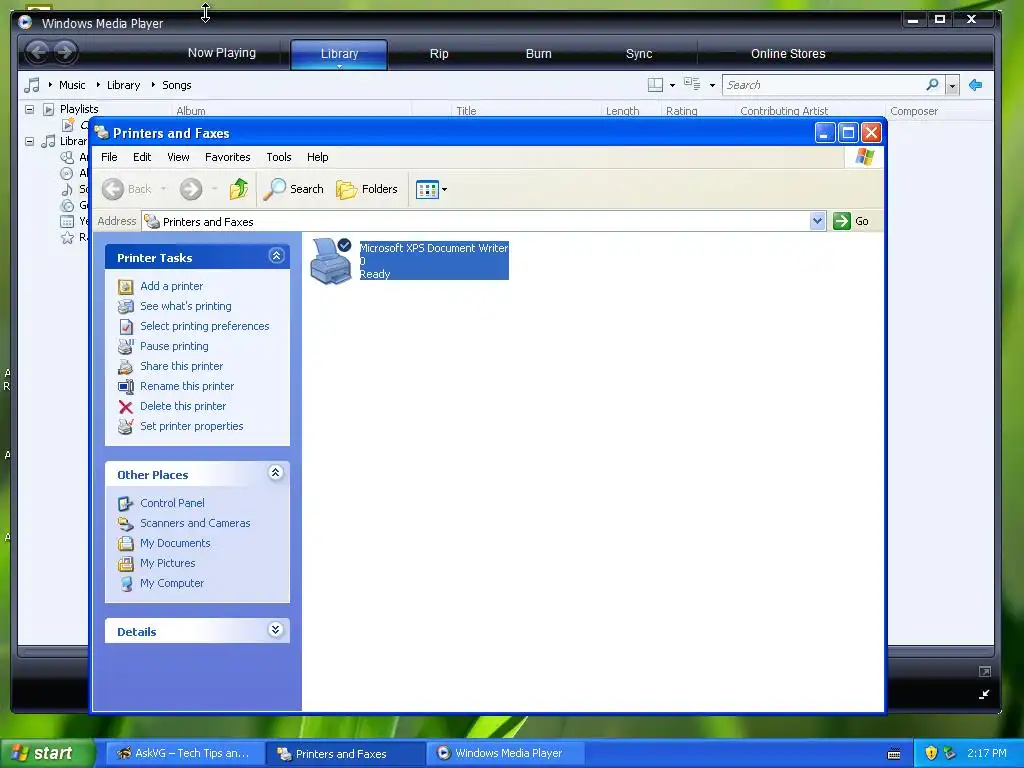Click the My Pictures folder icon
The height and width of the screenshot is (768, 1024).
coord(125,564)
